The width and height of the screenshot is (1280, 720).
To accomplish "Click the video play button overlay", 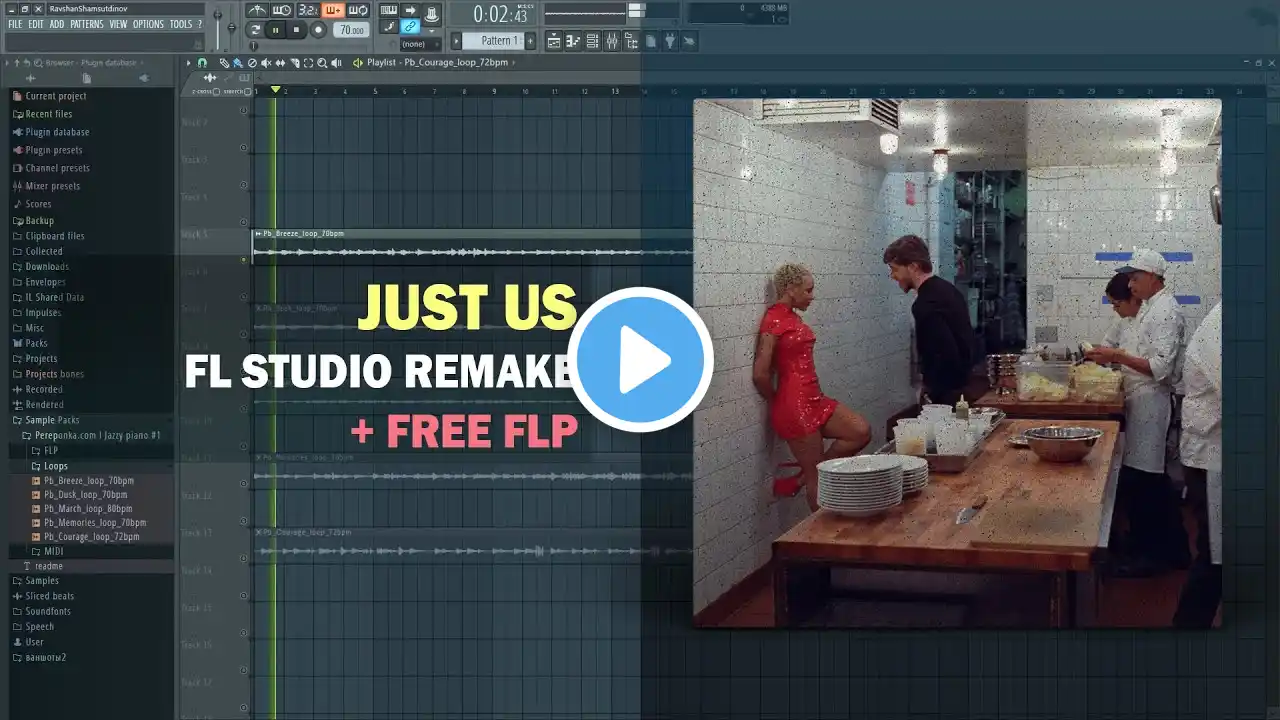I will point(640,360).
